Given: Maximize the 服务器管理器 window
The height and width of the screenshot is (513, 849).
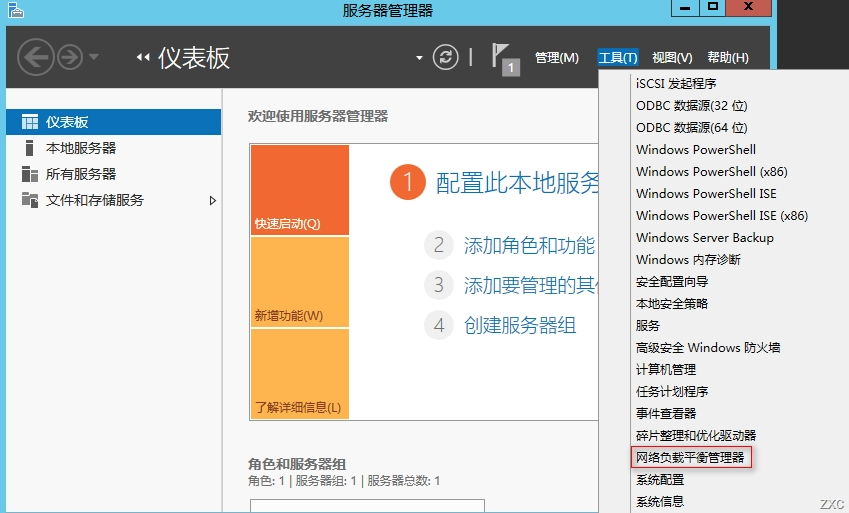Looking at the screenshot, I should tap(713, 7).
